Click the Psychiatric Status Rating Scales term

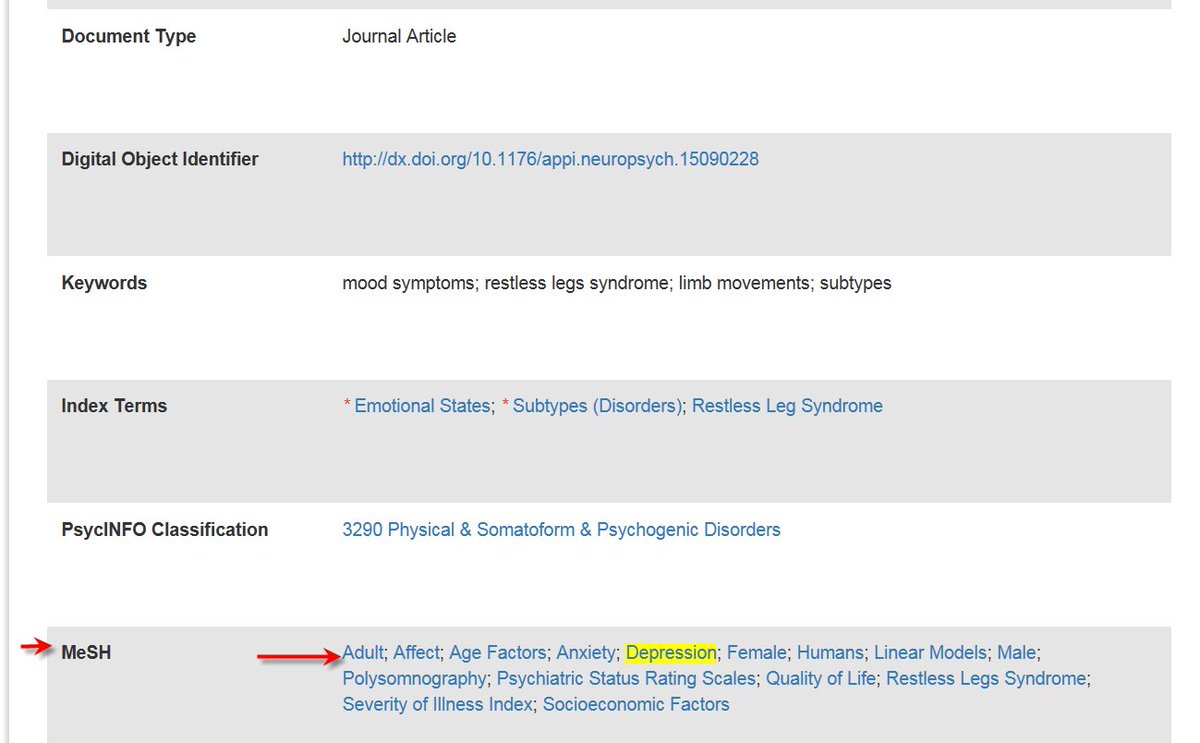[625, 678]
